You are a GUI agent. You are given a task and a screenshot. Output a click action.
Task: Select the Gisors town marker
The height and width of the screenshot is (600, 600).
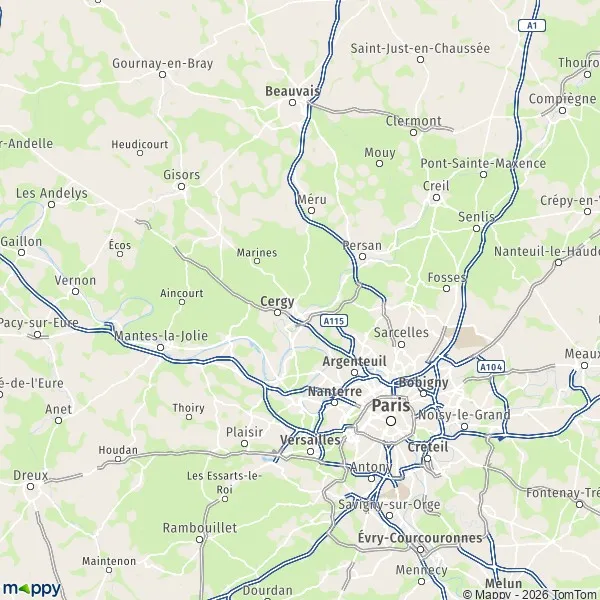181,187
